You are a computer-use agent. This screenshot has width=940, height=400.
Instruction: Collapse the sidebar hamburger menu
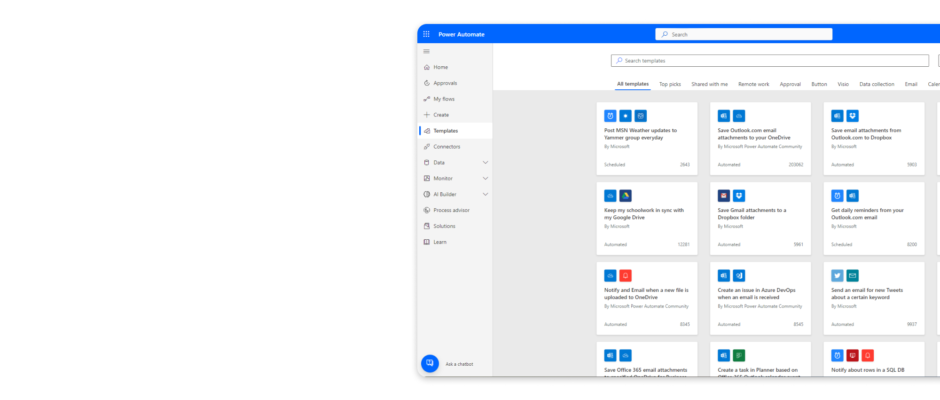coord(426,52)
